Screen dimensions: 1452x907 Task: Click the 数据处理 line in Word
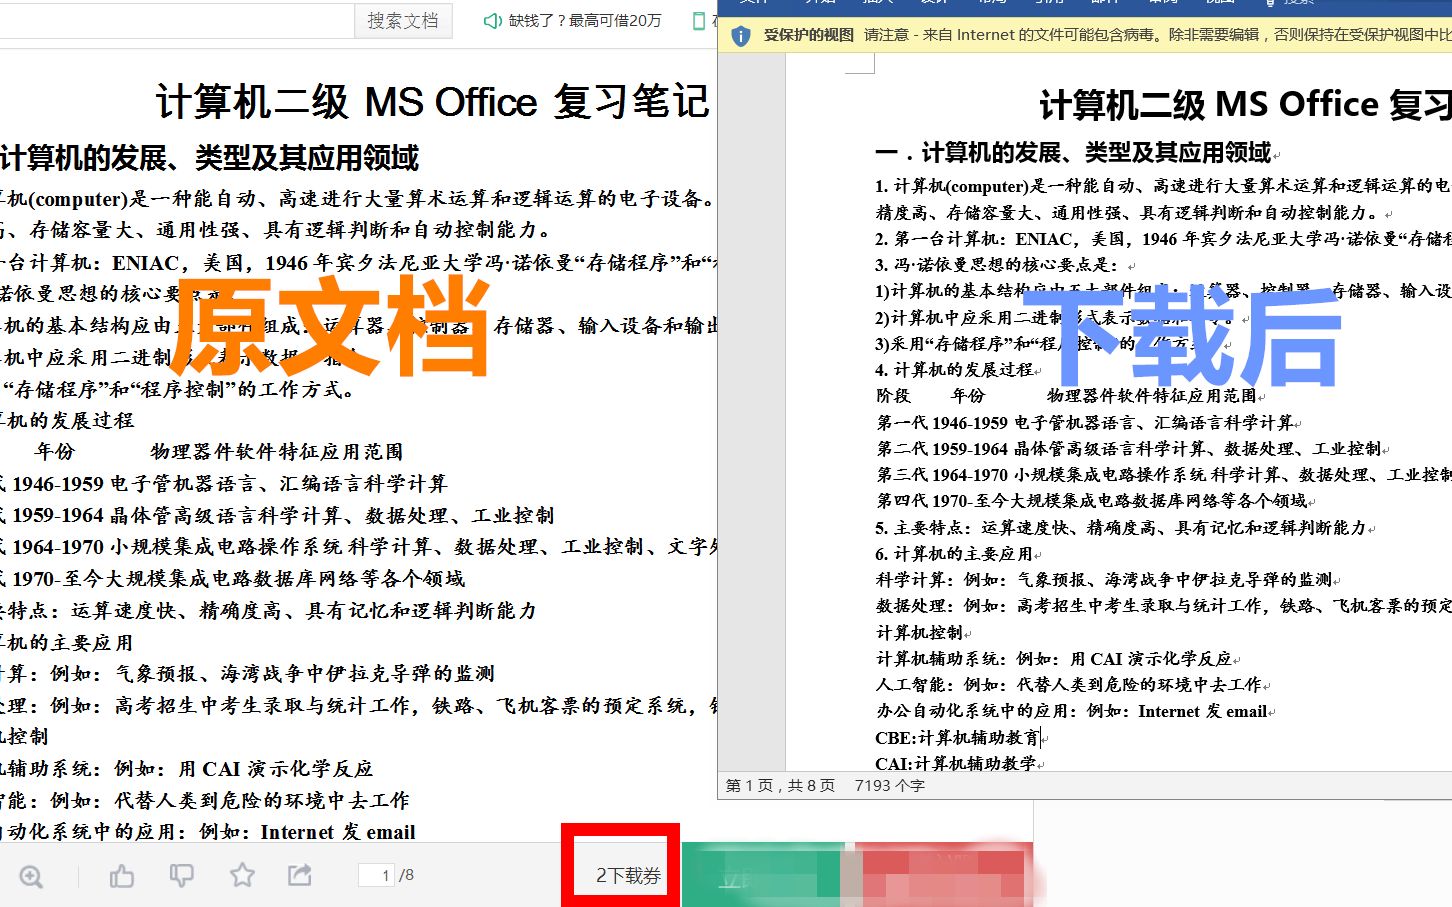point(1163,606)
